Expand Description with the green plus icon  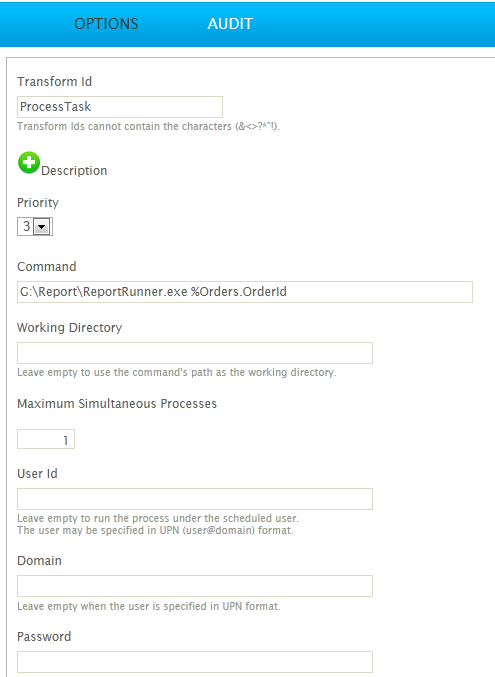pos(29,163)
